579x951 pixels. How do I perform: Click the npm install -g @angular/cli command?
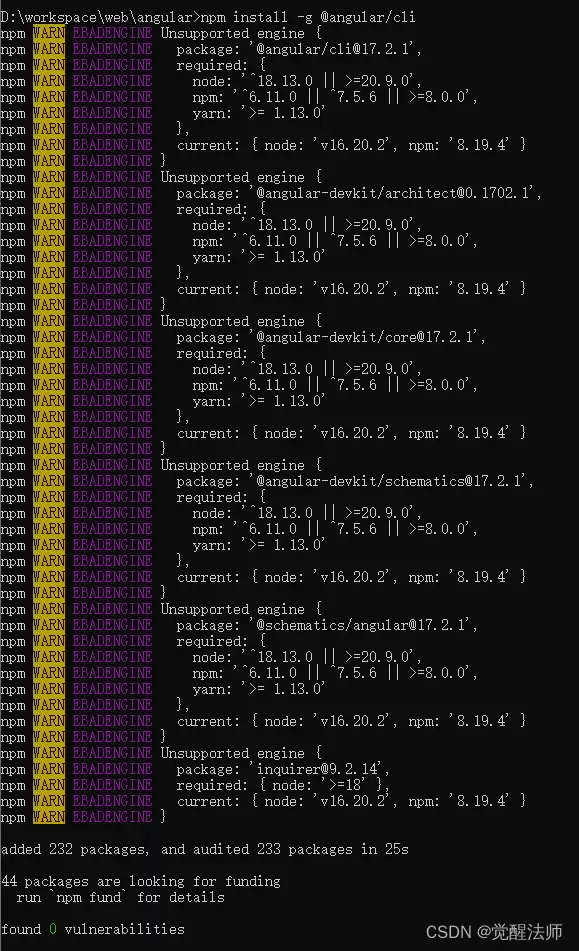[x=308, y=17]
